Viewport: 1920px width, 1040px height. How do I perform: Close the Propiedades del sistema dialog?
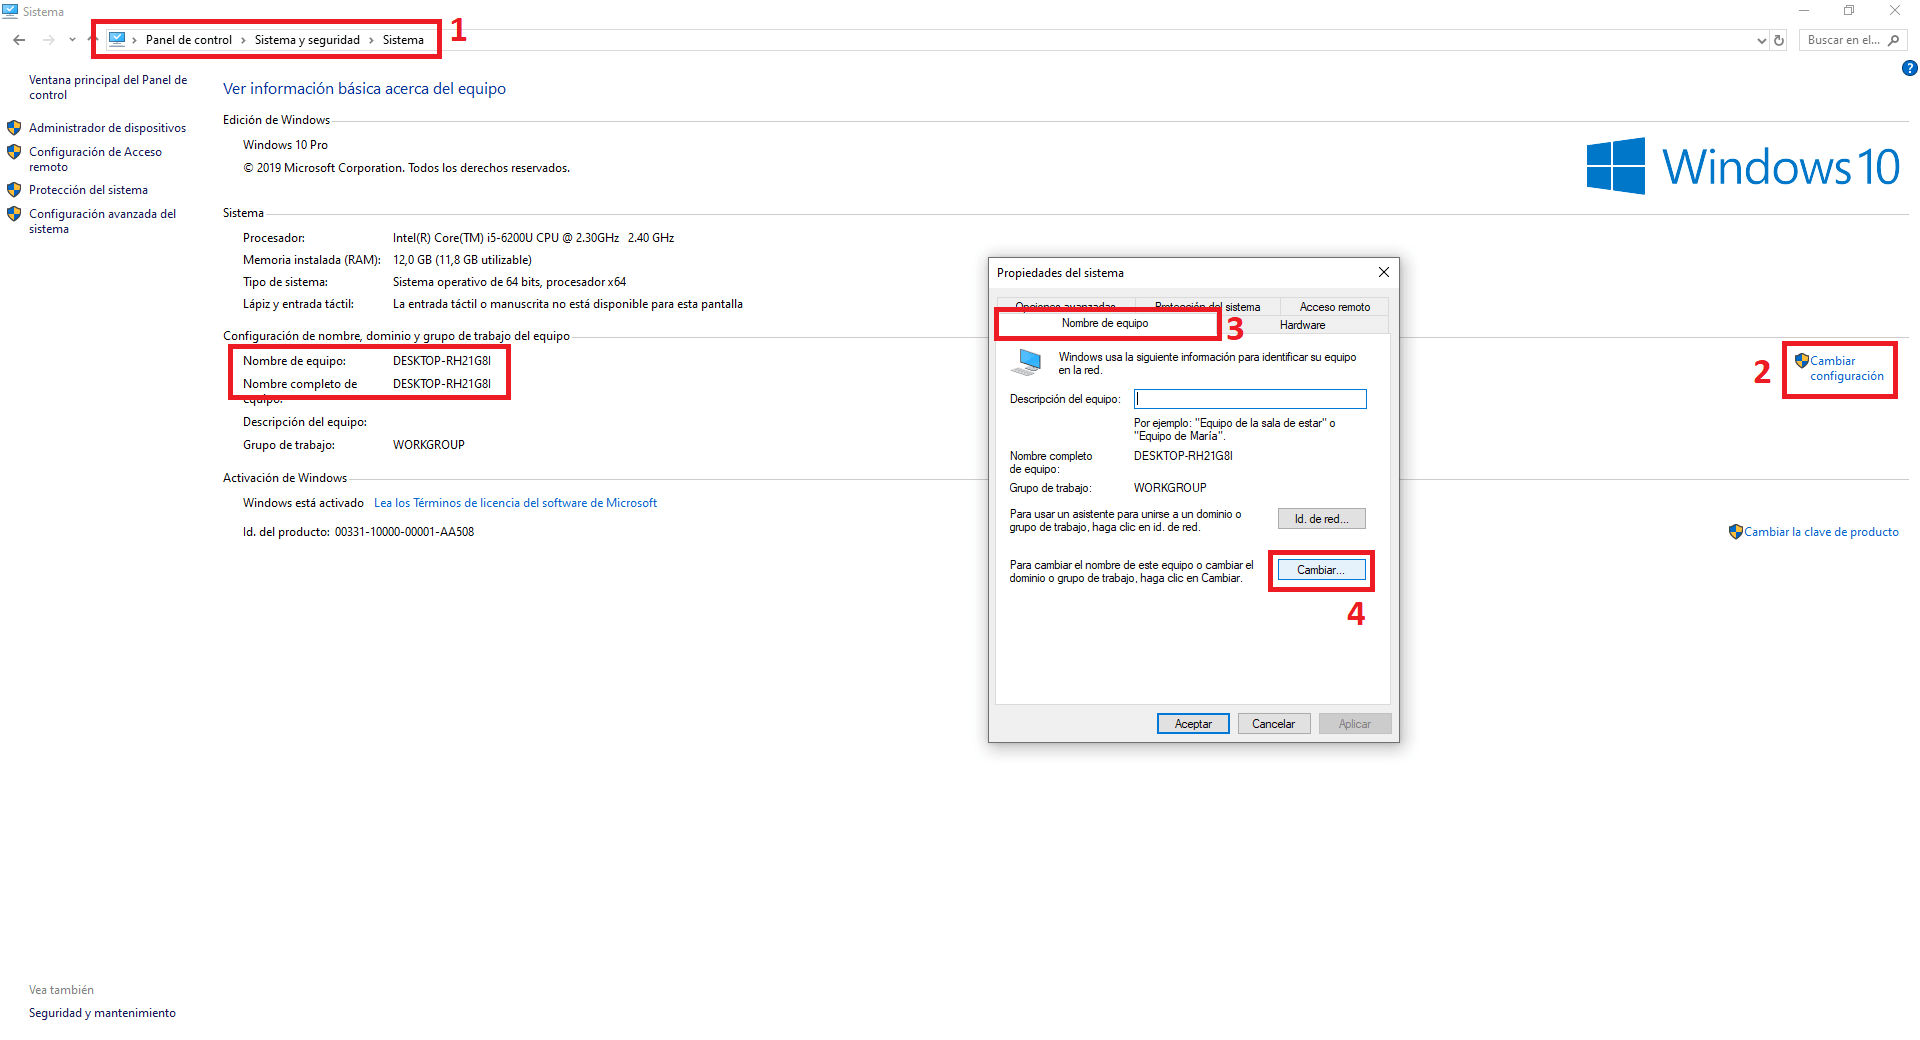point(1384,272)
